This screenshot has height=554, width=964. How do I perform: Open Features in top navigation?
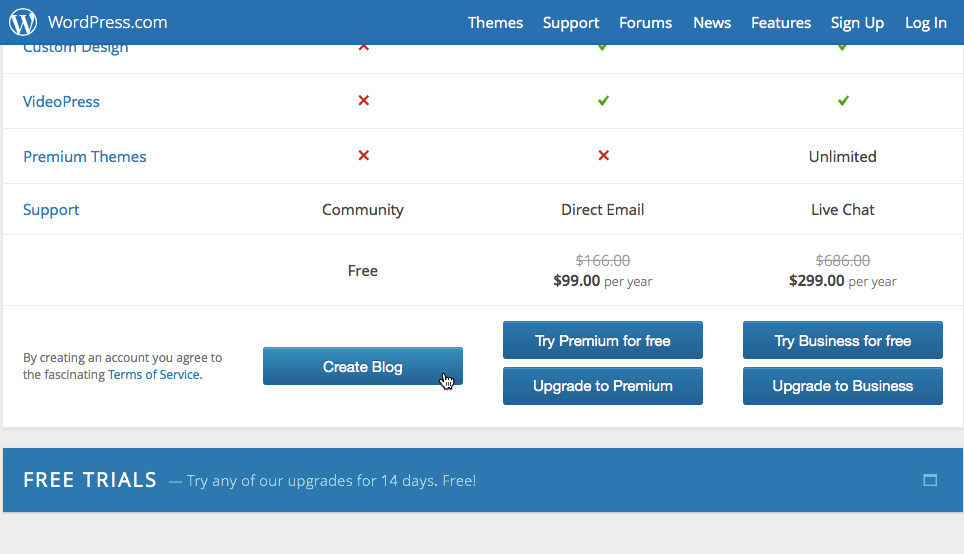coord(781,23)
